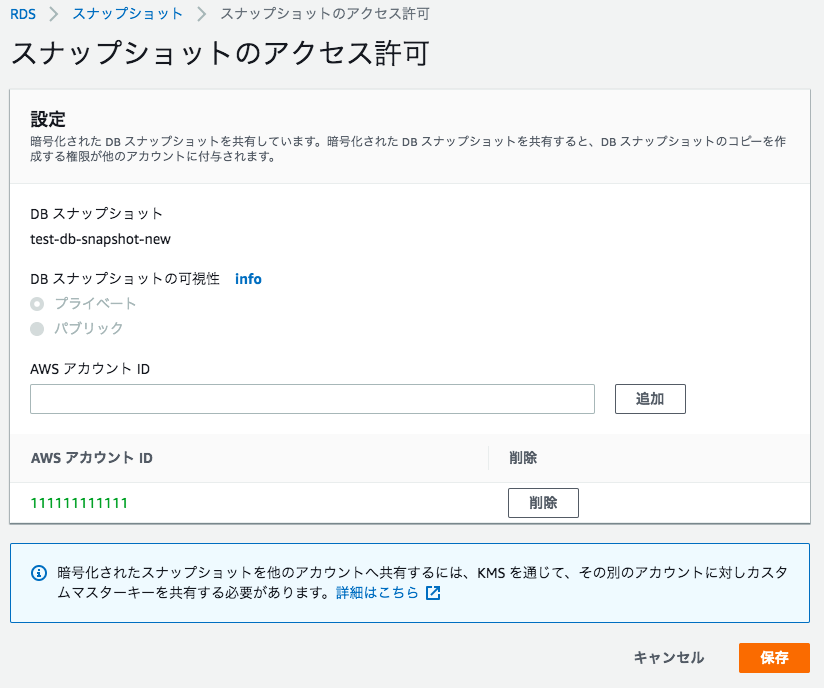Screen dimensions: 824x688
Task: Click 削除 button for account 111111111111
Action: coord(543,503)
